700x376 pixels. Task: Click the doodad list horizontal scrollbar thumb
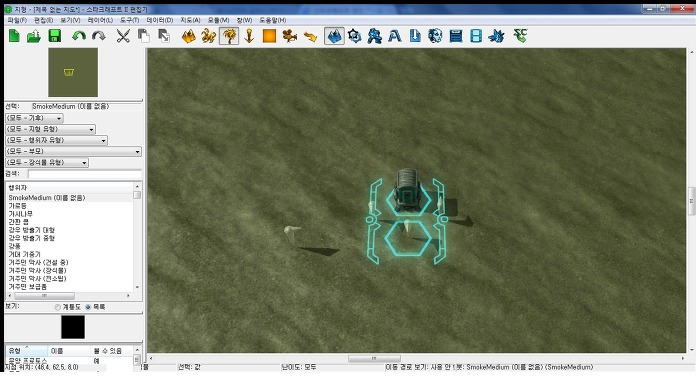point(44,296)
